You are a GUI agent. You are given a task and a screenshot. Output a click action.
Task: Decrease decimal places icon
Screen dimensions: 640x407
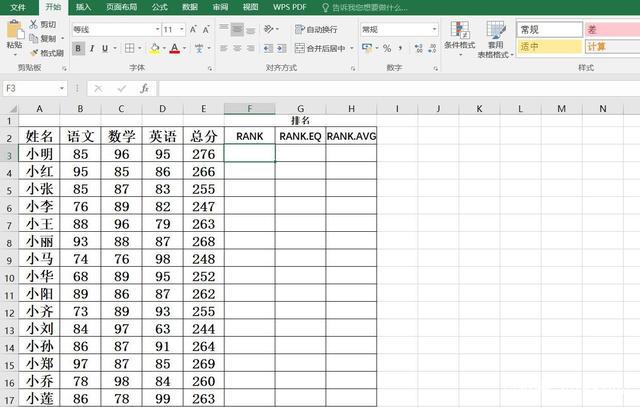[432, 48]
